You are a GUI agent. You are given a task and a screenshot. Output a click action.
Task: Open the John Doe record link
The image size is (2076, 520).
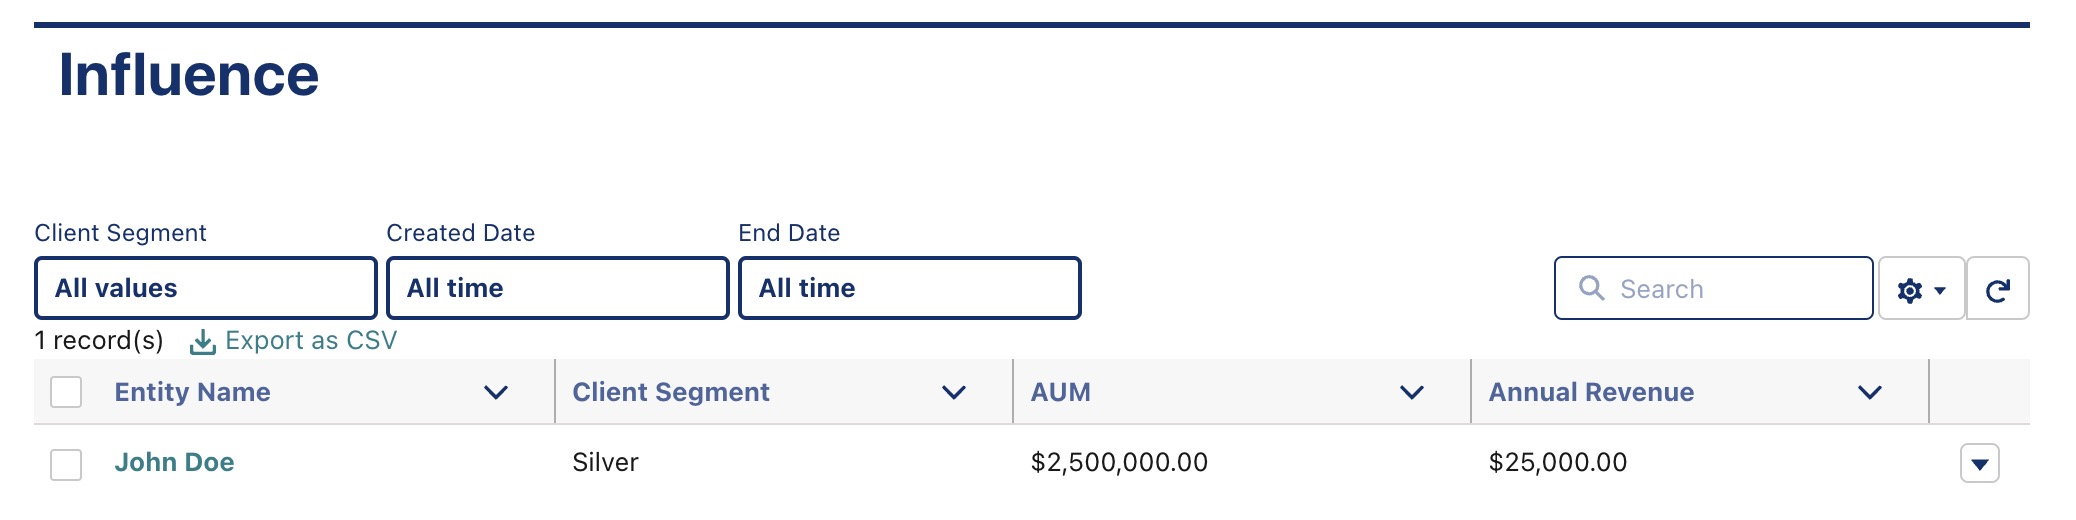pyautogui.click(x=174, y=462)
